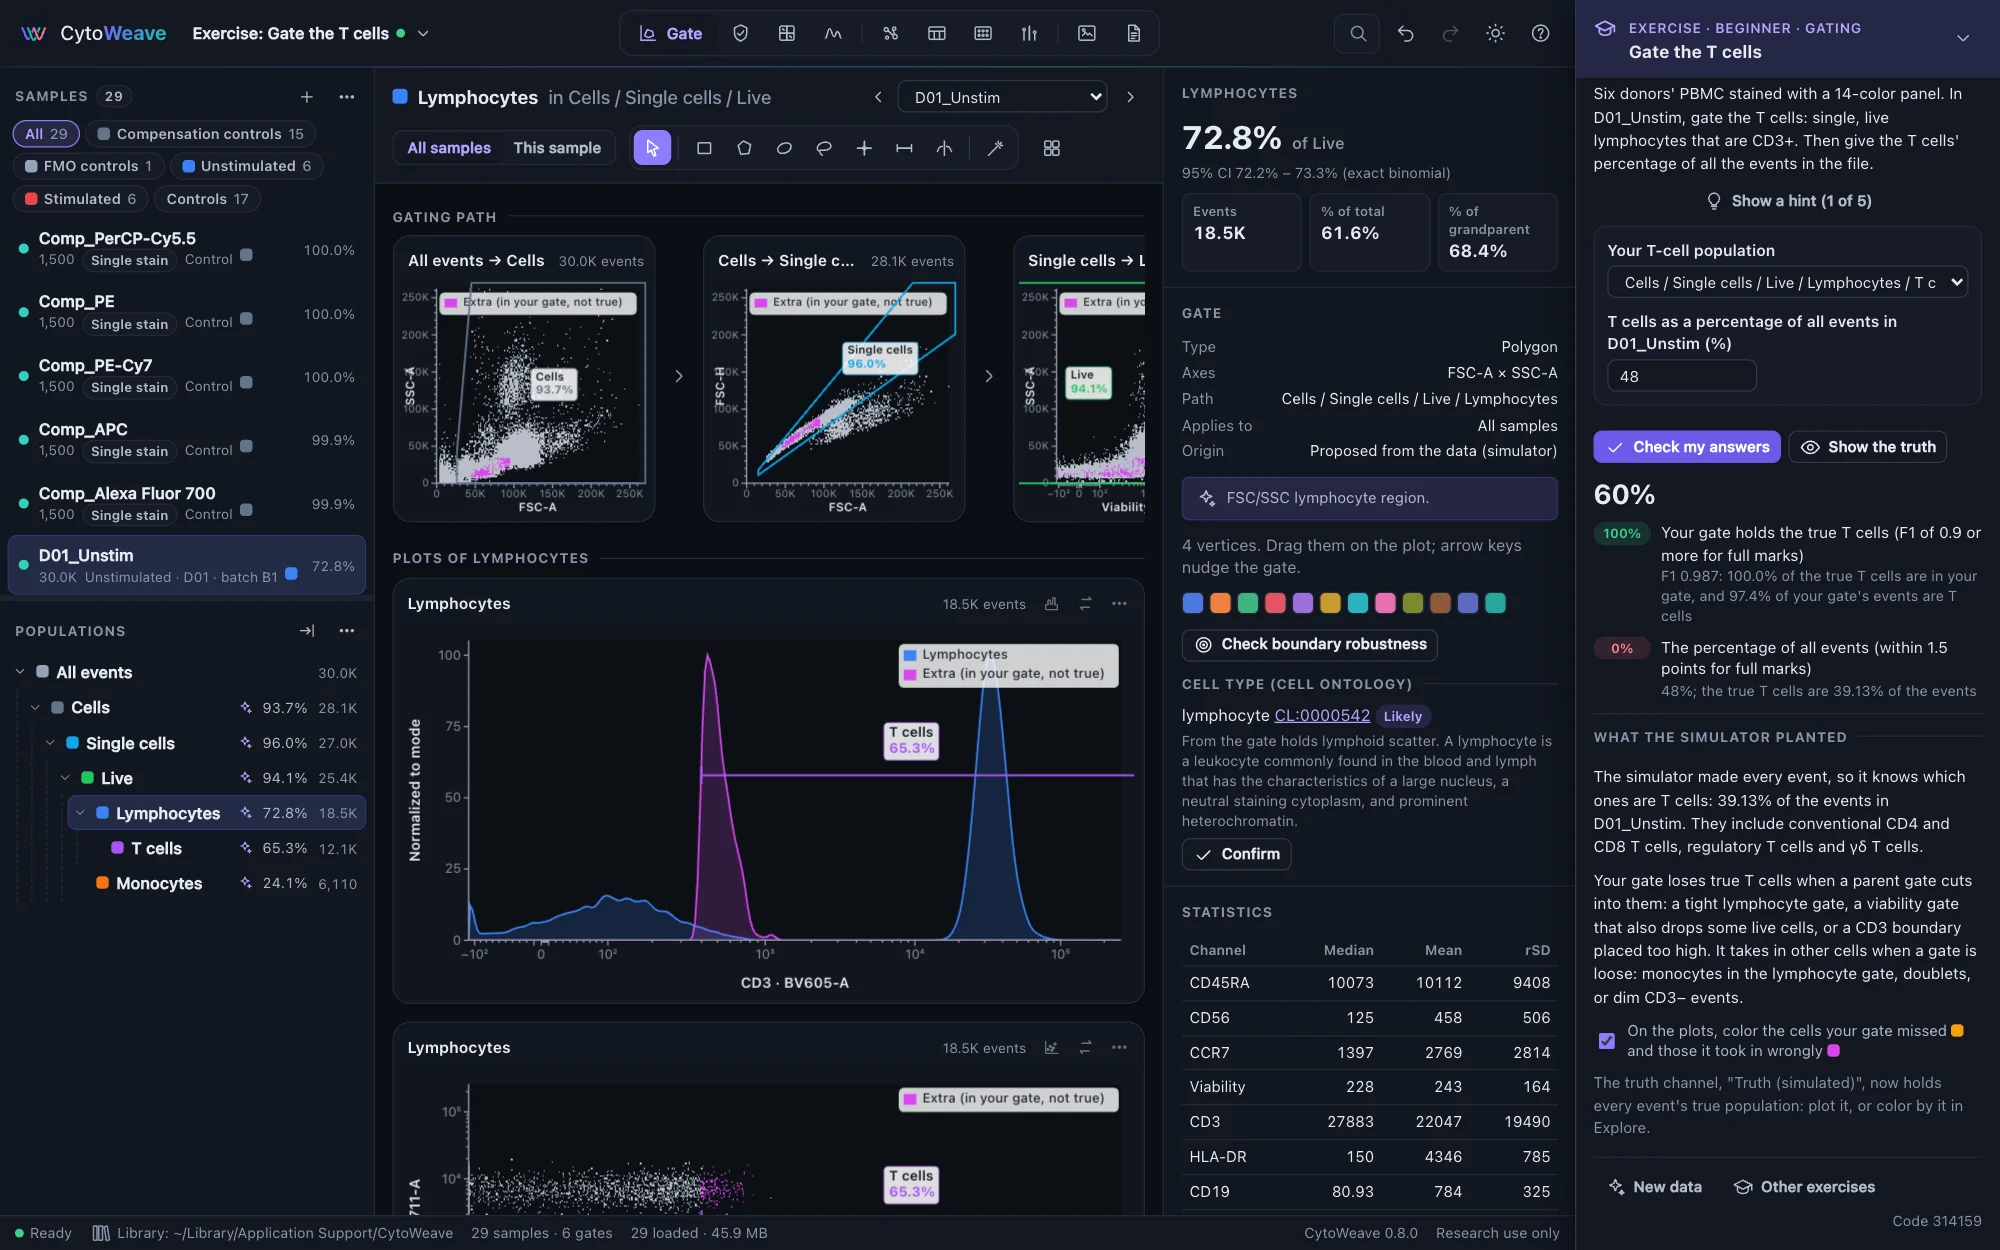Open the table view tab icon
Screen dimensions: 2000x1250
[x=936, y=33]
